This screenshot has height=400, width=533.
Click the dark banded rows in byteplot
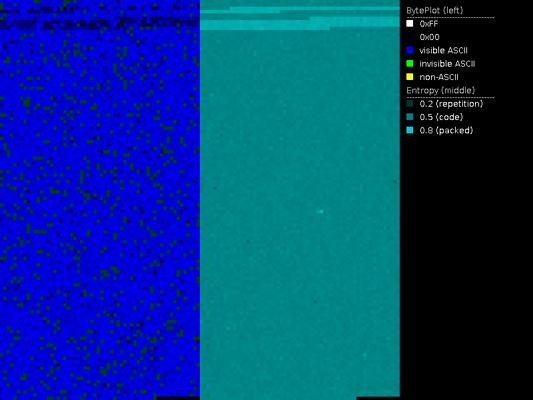pyautogui.click(x=99, y=24)
